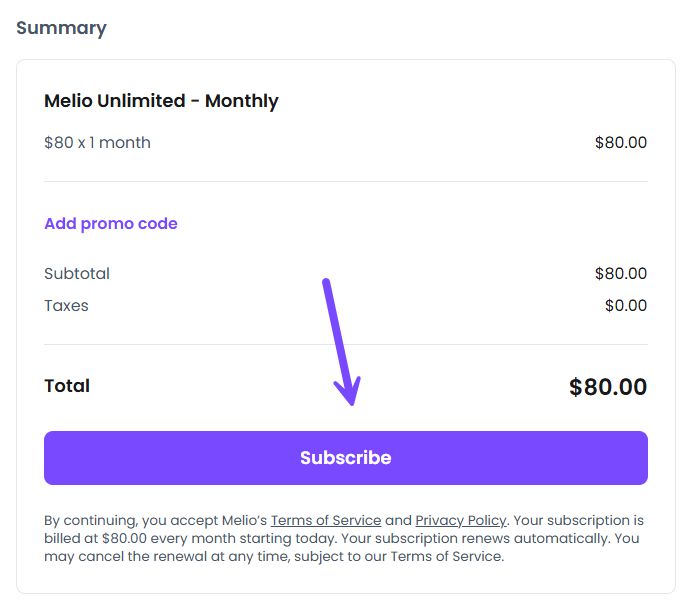Open the Add promo code link

coord(111,224)
